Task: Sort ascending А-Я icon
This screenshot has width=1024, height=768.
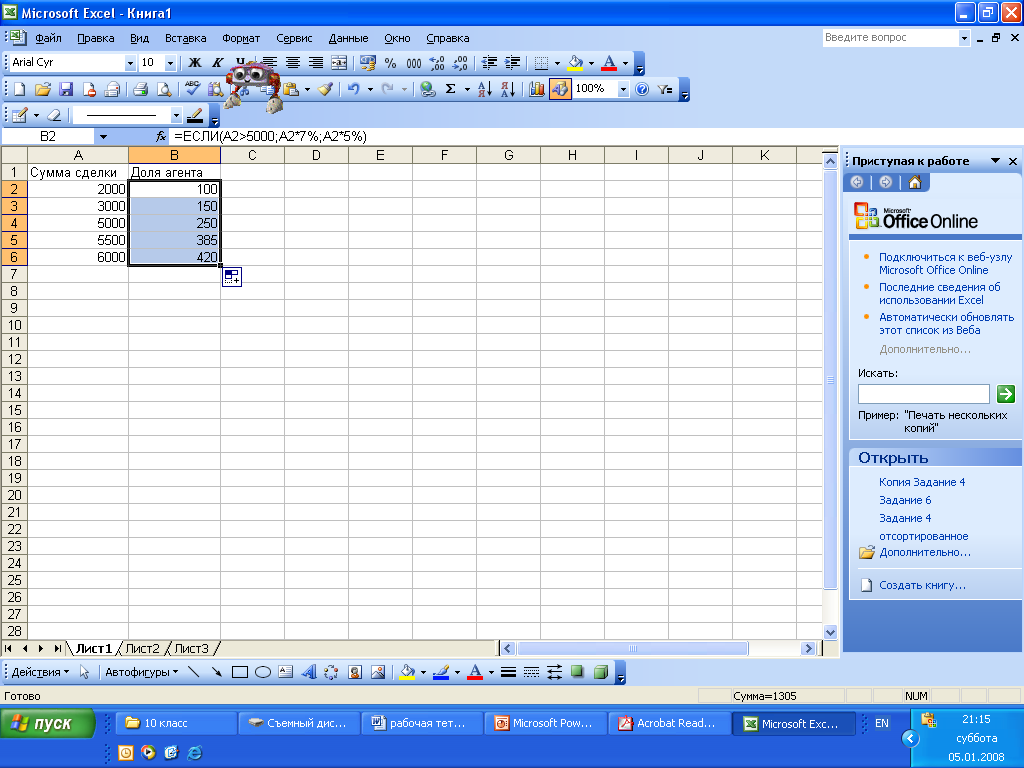Action: pos(485,89)
